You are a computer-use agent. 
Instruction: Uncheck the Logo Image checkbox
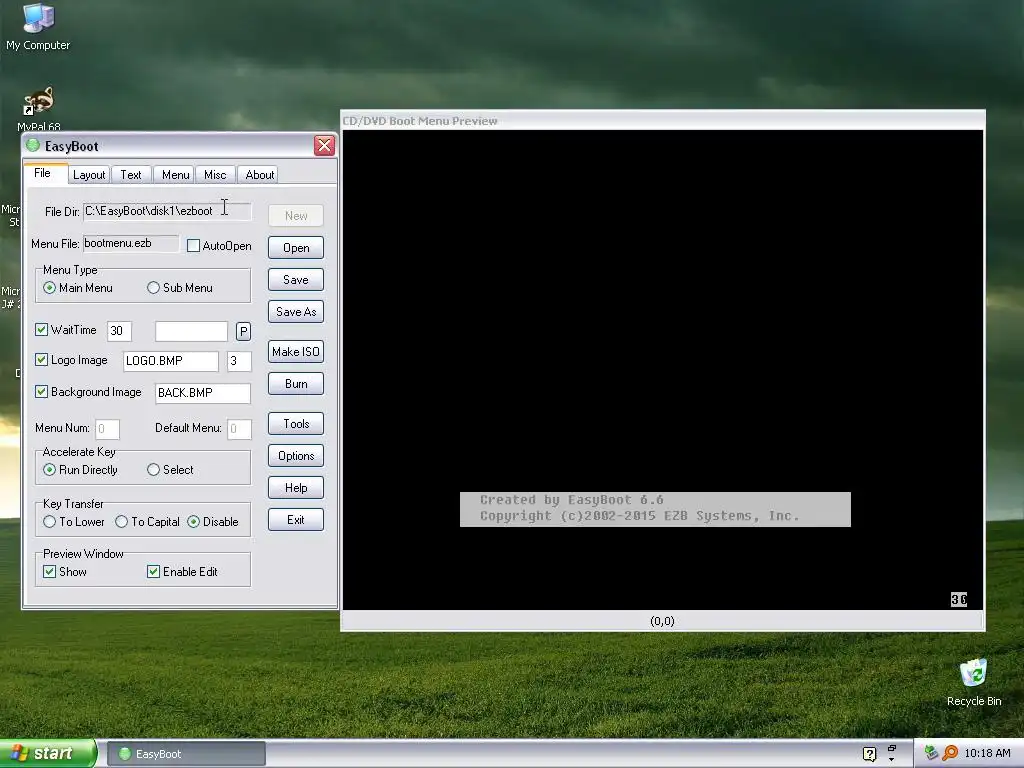[x=42, y=360]
